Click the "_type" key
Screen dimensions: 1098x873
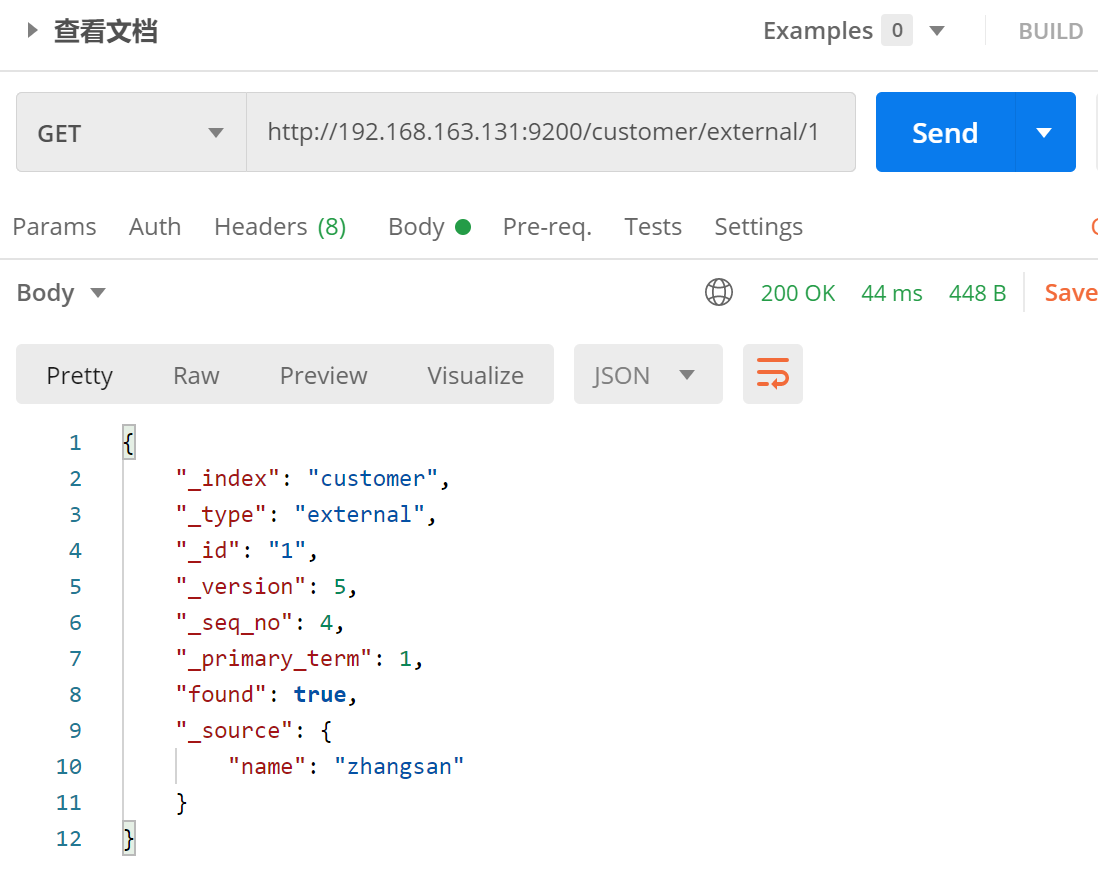pyautogui.click(x=221, y=515)
